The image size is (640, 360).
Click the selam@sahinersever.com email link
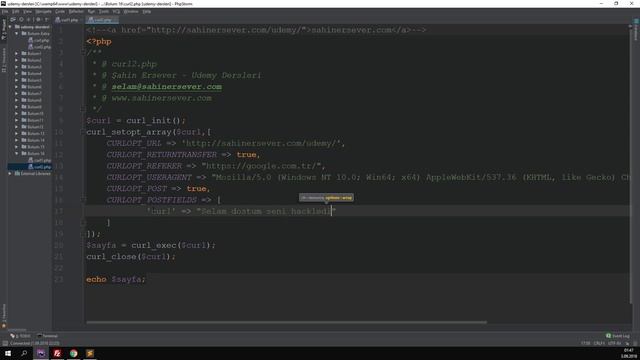coord(167,87)
